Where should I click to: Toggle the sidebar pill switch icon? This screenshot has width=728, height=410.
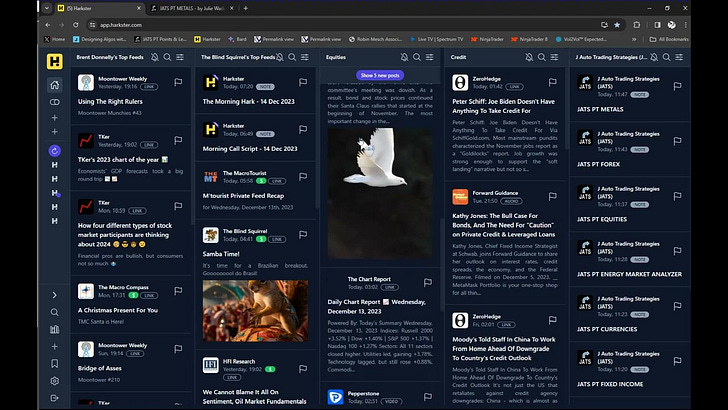[x=54, y=102]
